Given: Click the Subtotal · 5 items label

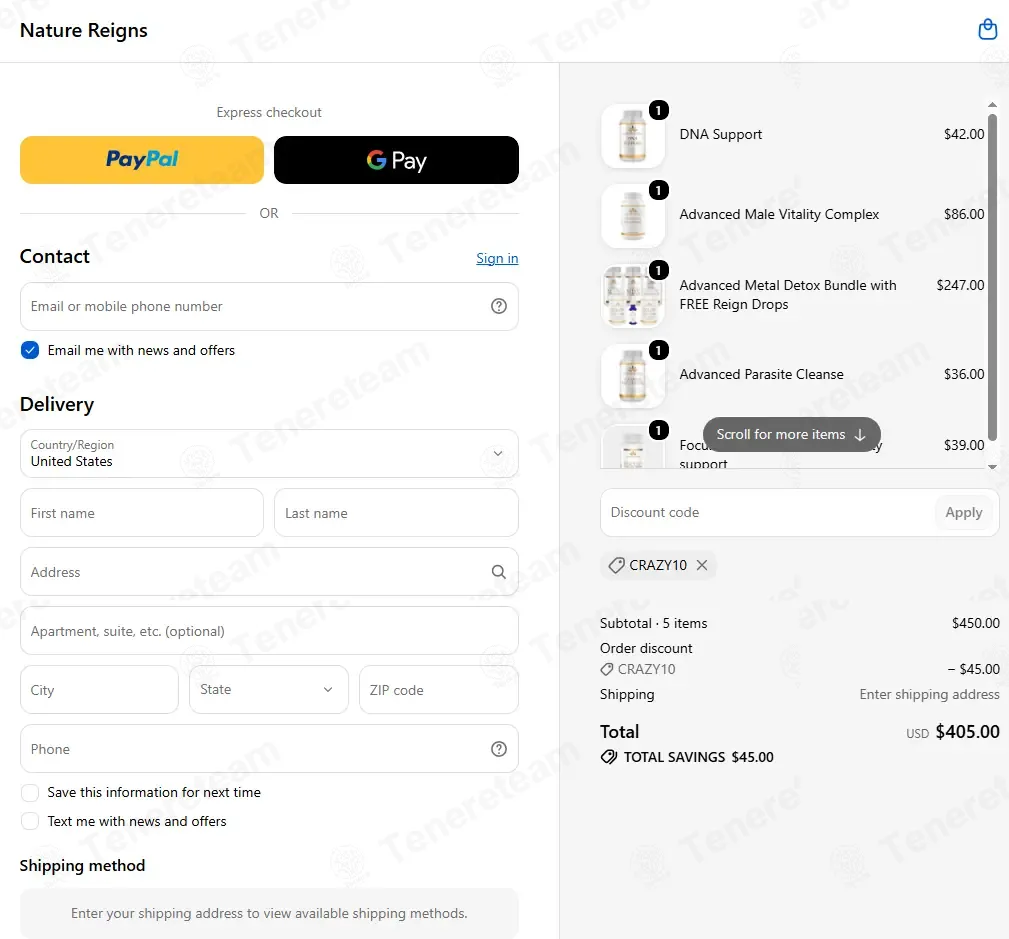Looking at the screenshot, I should [x=653, y=623].
